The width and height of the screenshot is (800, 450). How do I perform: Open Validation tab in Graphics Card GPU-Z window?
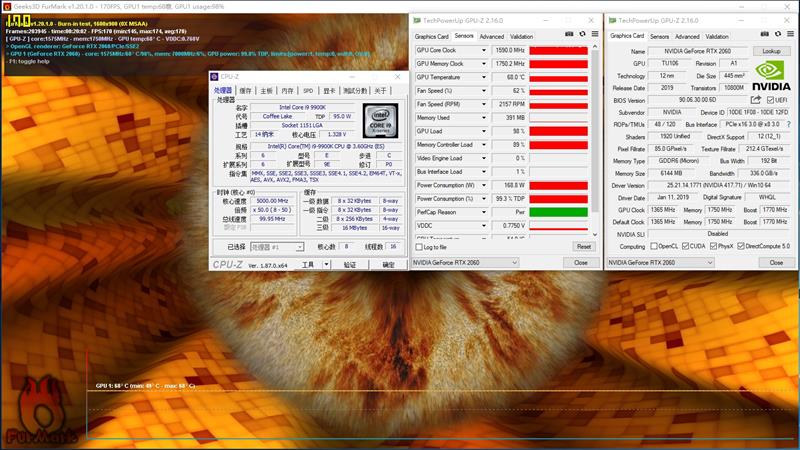click(x=717, y=36)
